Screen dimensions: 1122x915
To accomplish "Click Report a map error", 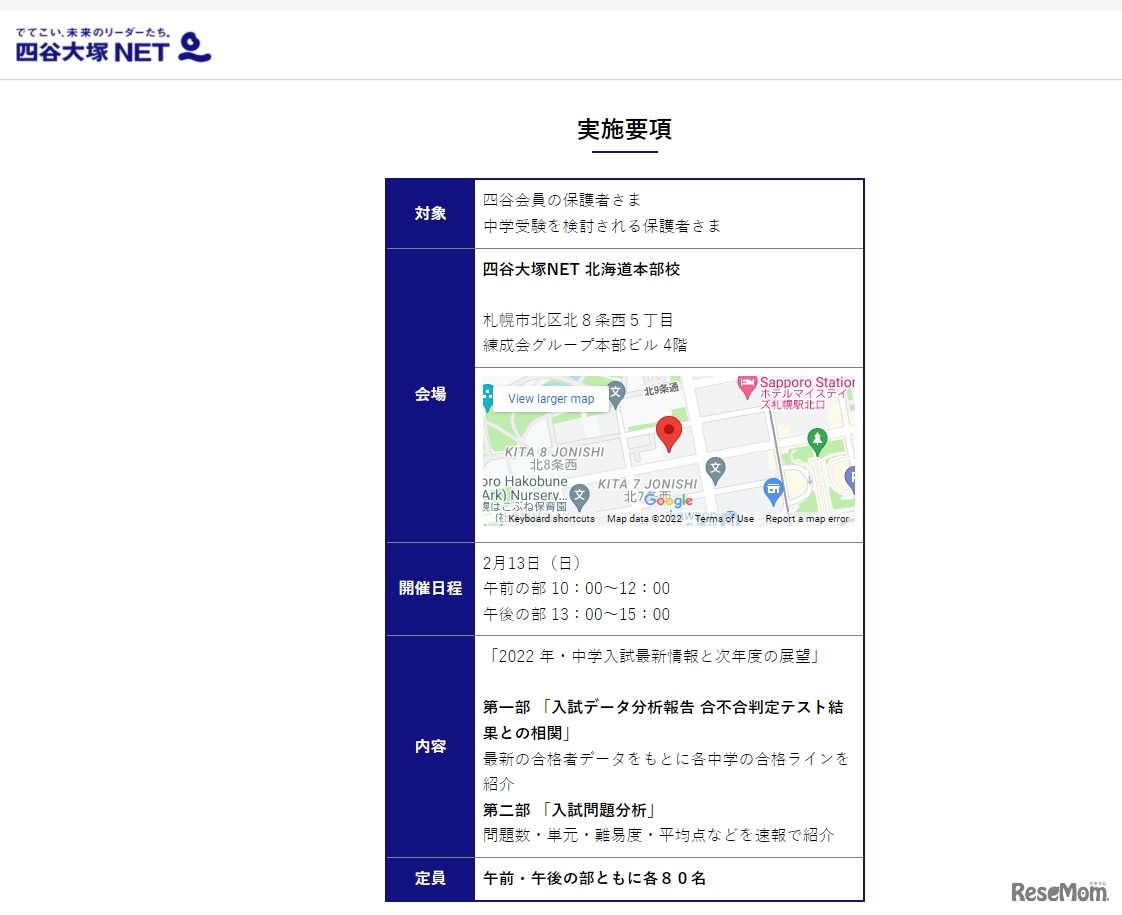I will tap(807, 519).
